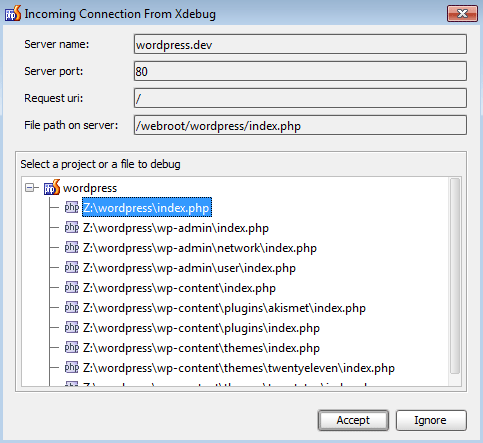Click the Server name field
483x443 pixels.
coord(300,44)
